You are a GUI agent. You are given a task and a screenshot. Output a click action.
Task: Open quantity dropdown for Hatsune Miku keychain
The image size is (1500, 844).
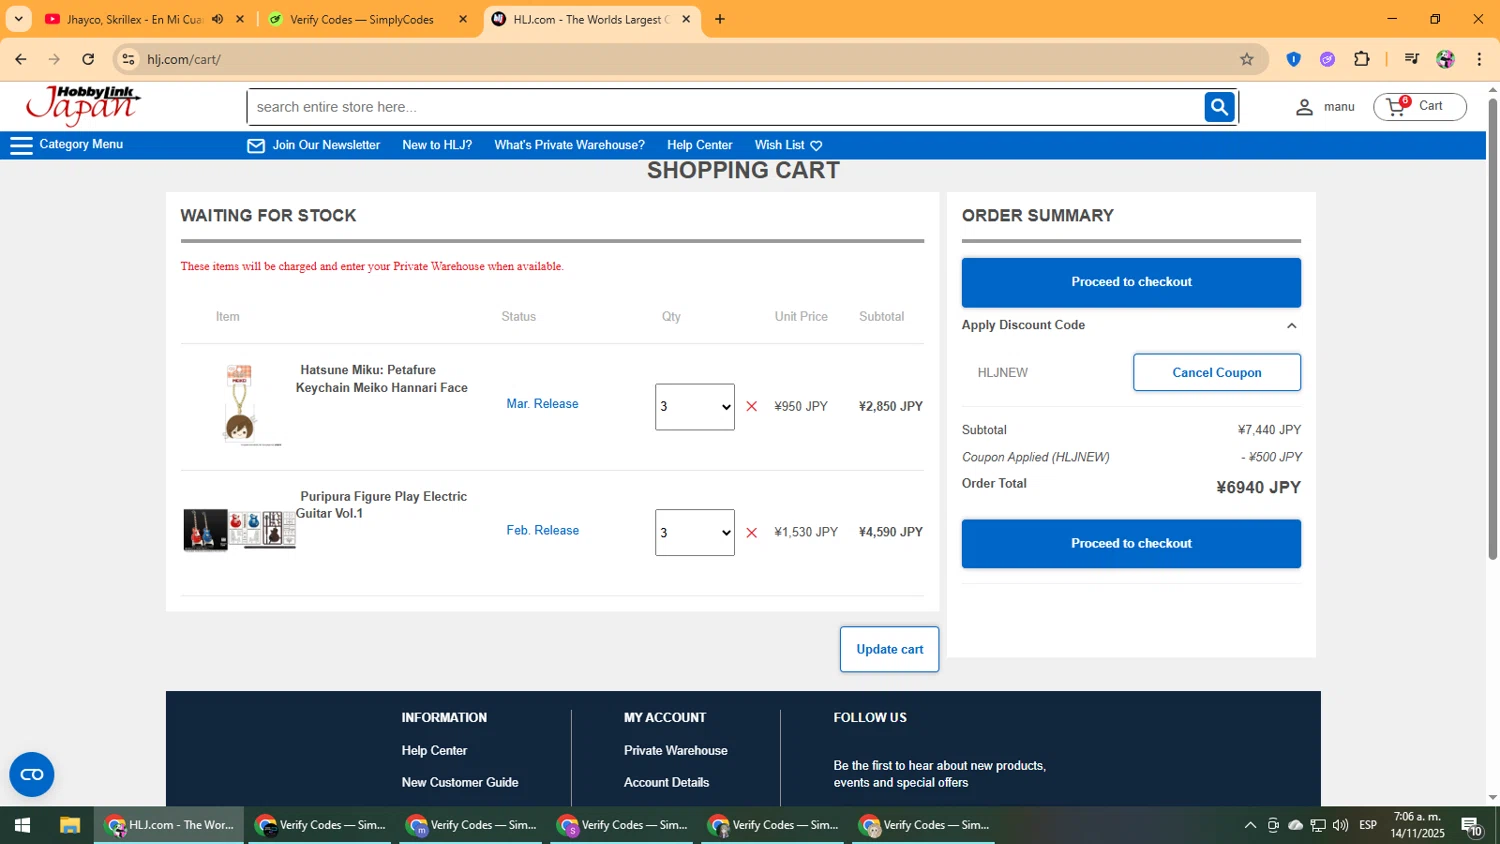click(x=695, y=407)
